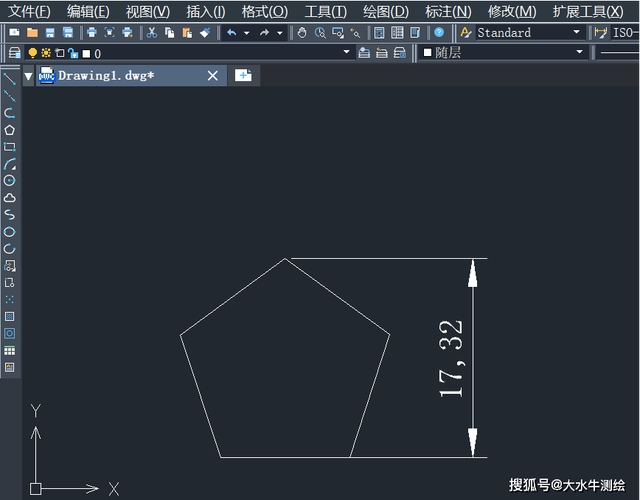
Task: Open the 插入(I) menu
Action: click(206, 11)
